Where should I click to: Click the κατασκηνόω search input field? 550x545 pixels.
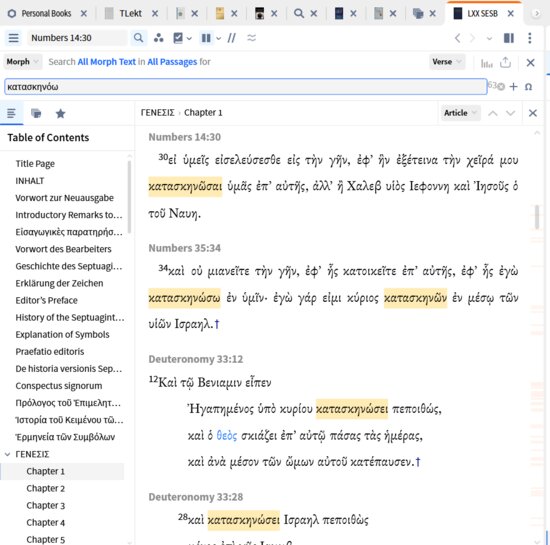[x=246, y=87]
